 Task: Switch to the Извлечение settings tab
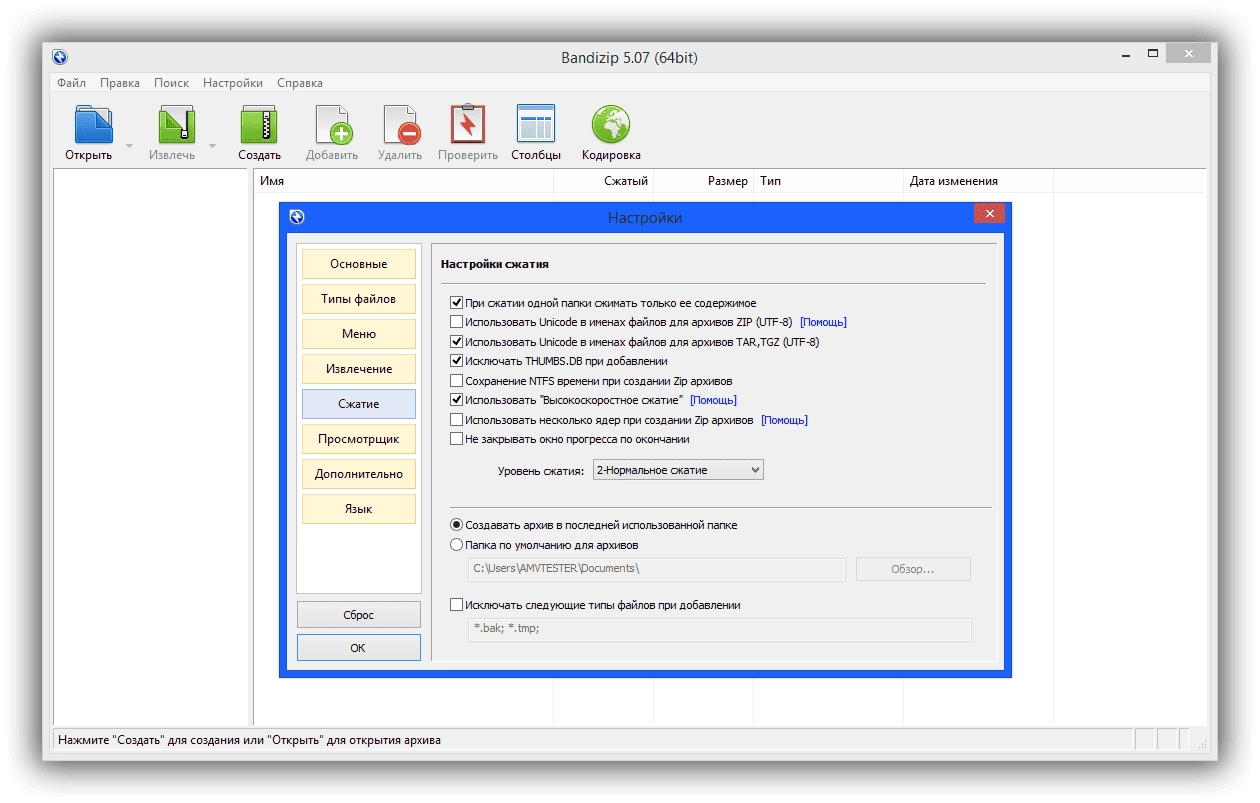359,369
